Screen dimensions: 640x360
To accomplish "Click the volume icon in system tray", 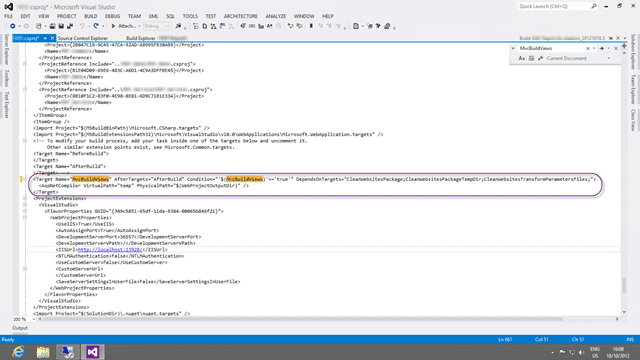I will (582, 352).
